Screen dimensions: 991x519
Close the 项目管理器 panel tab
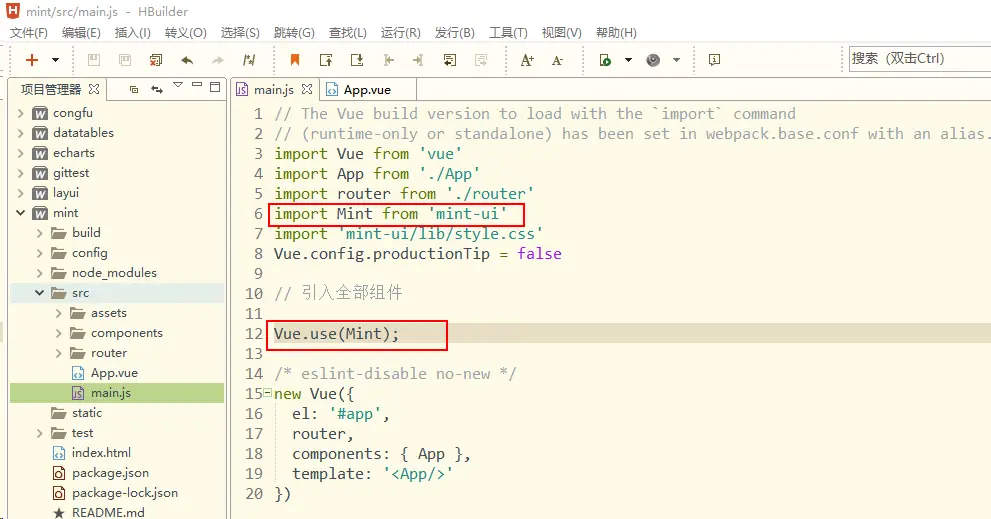coord(94,89)
